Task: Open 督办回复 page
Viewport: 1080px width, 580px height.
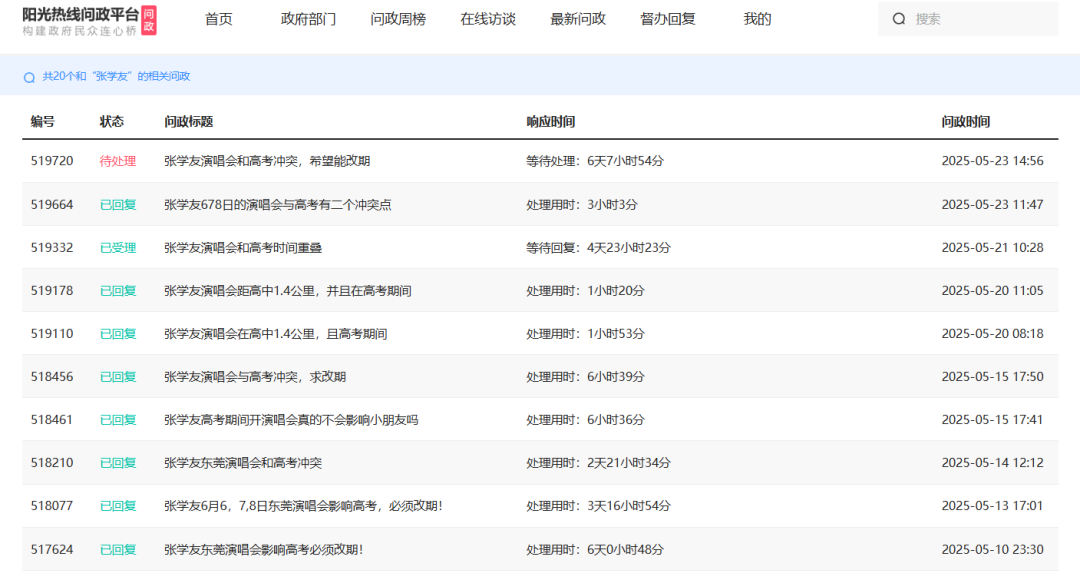Action: pos(667,19)
